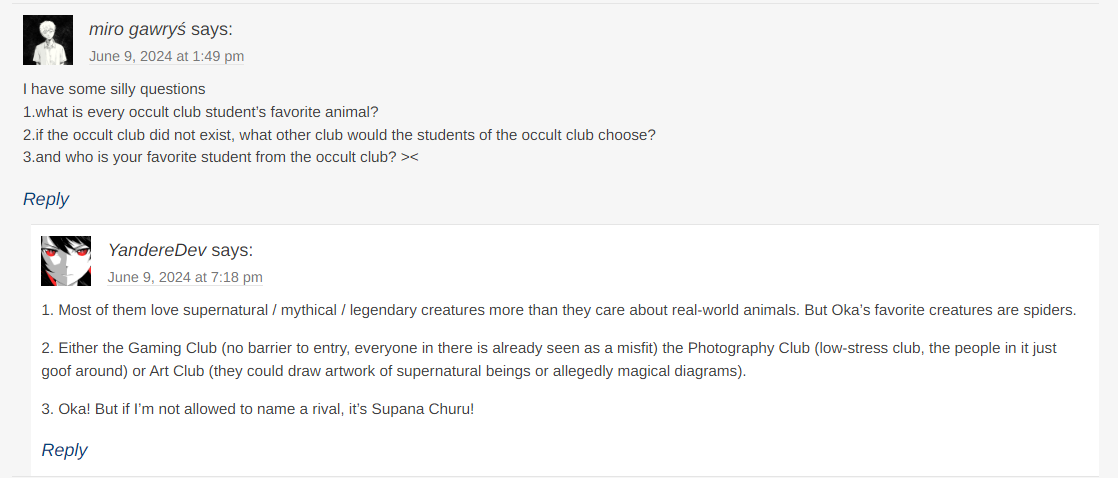Click the question about choosing another club
Image resolution: width=1118 pixels, height=478 pixels.
[x=339, y=135]
